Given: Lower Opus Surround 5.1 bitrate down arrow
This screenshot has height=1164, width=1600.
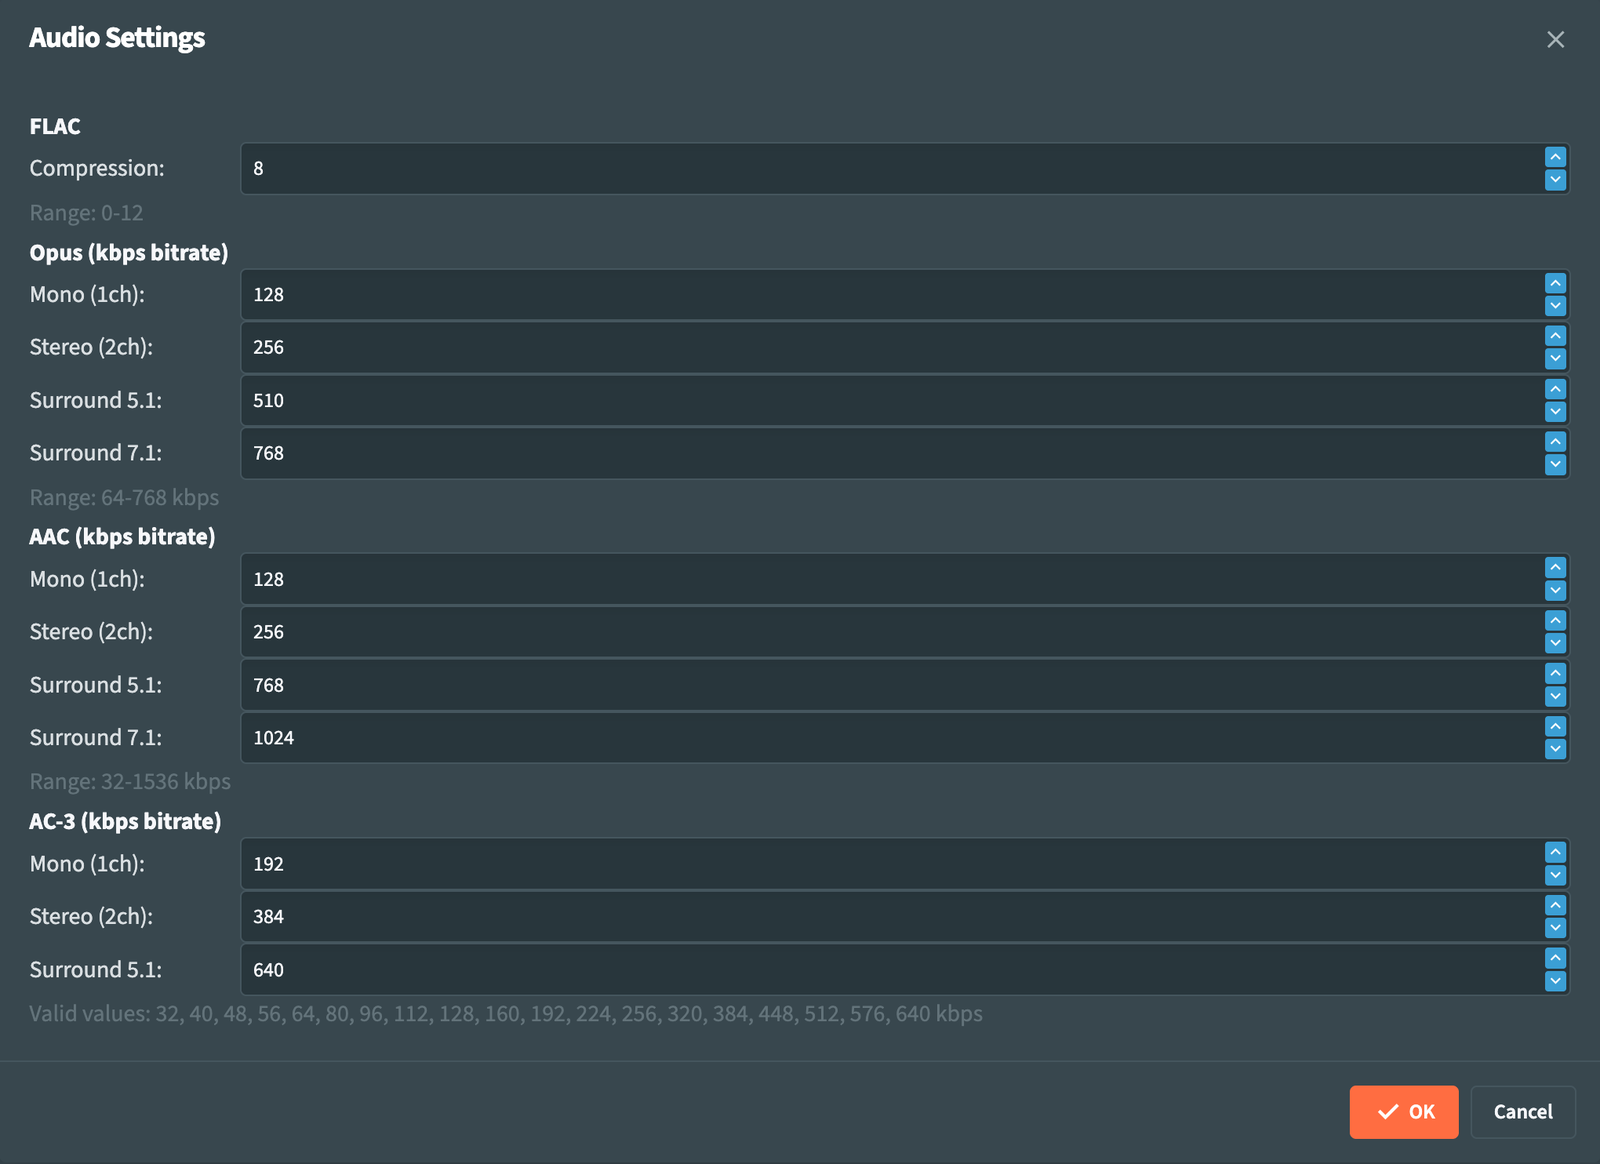Looking at the screenshot, I should click(1555, 412).
